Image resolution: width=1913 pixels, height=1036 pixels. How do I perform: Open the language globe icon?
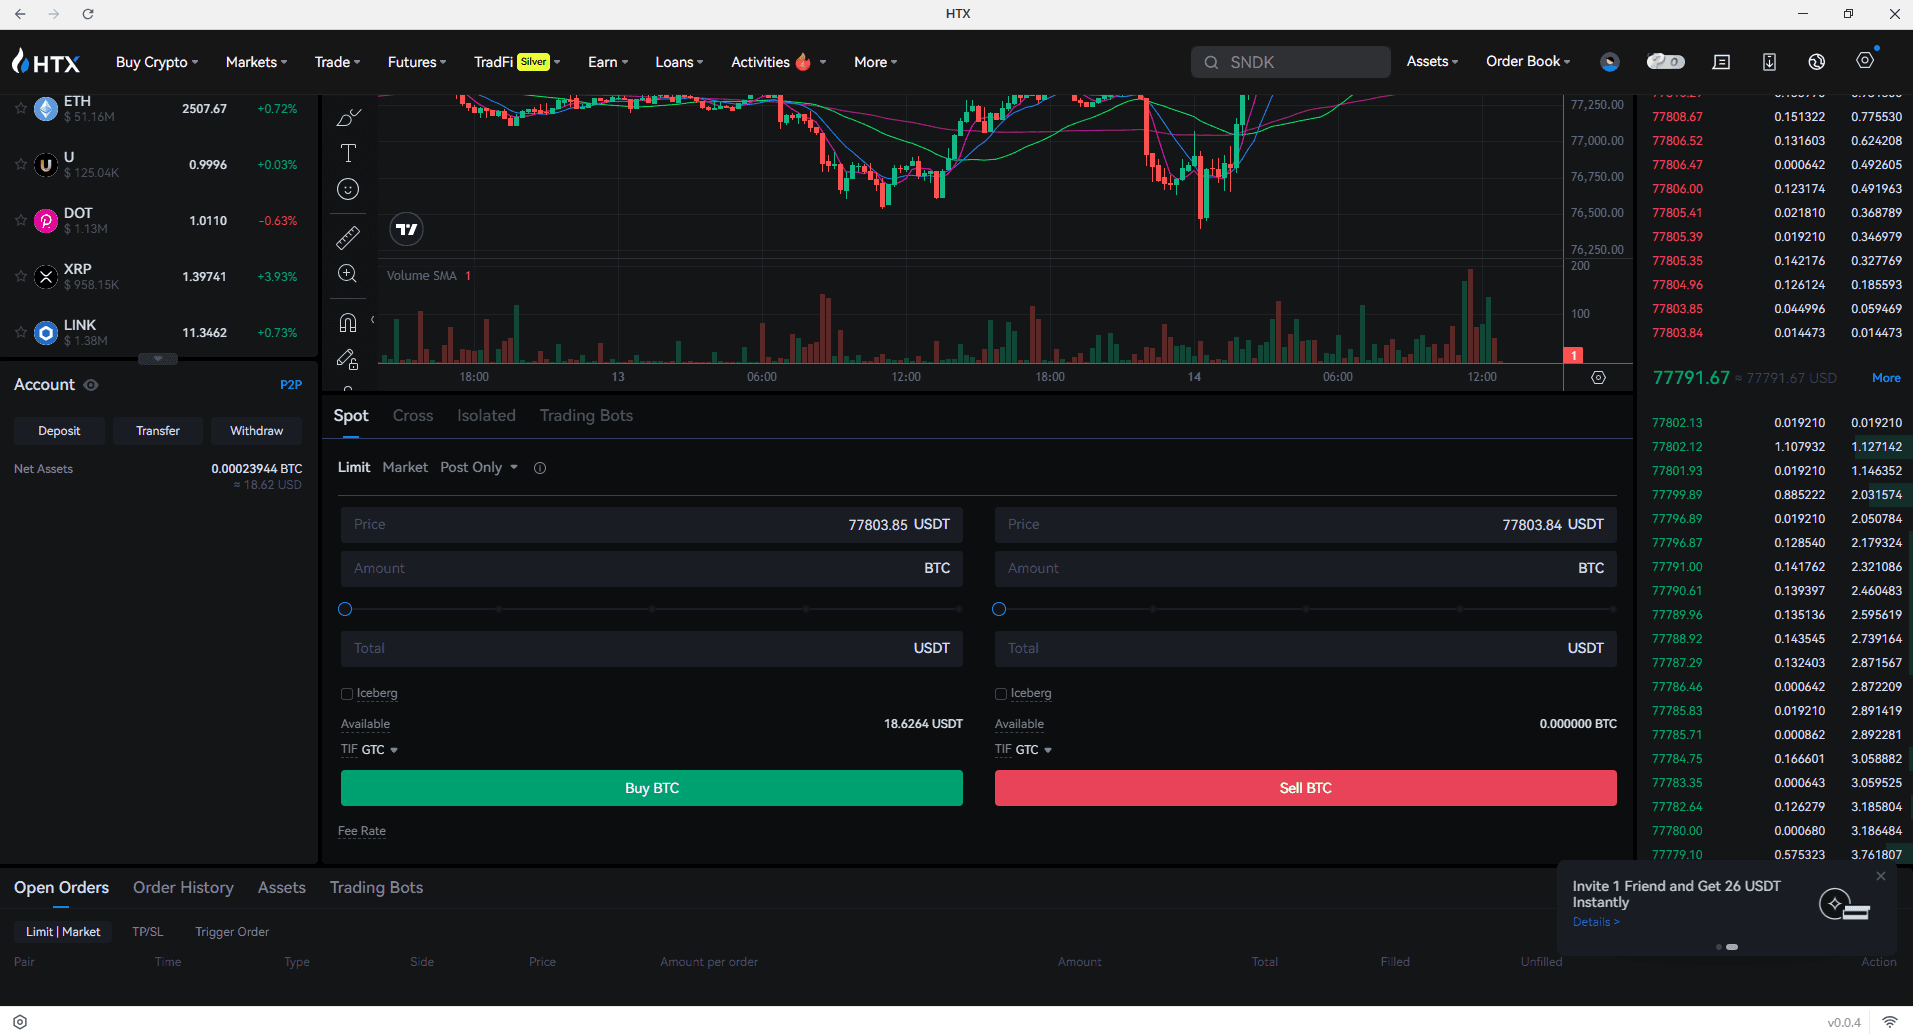(x=1817, y=62)
